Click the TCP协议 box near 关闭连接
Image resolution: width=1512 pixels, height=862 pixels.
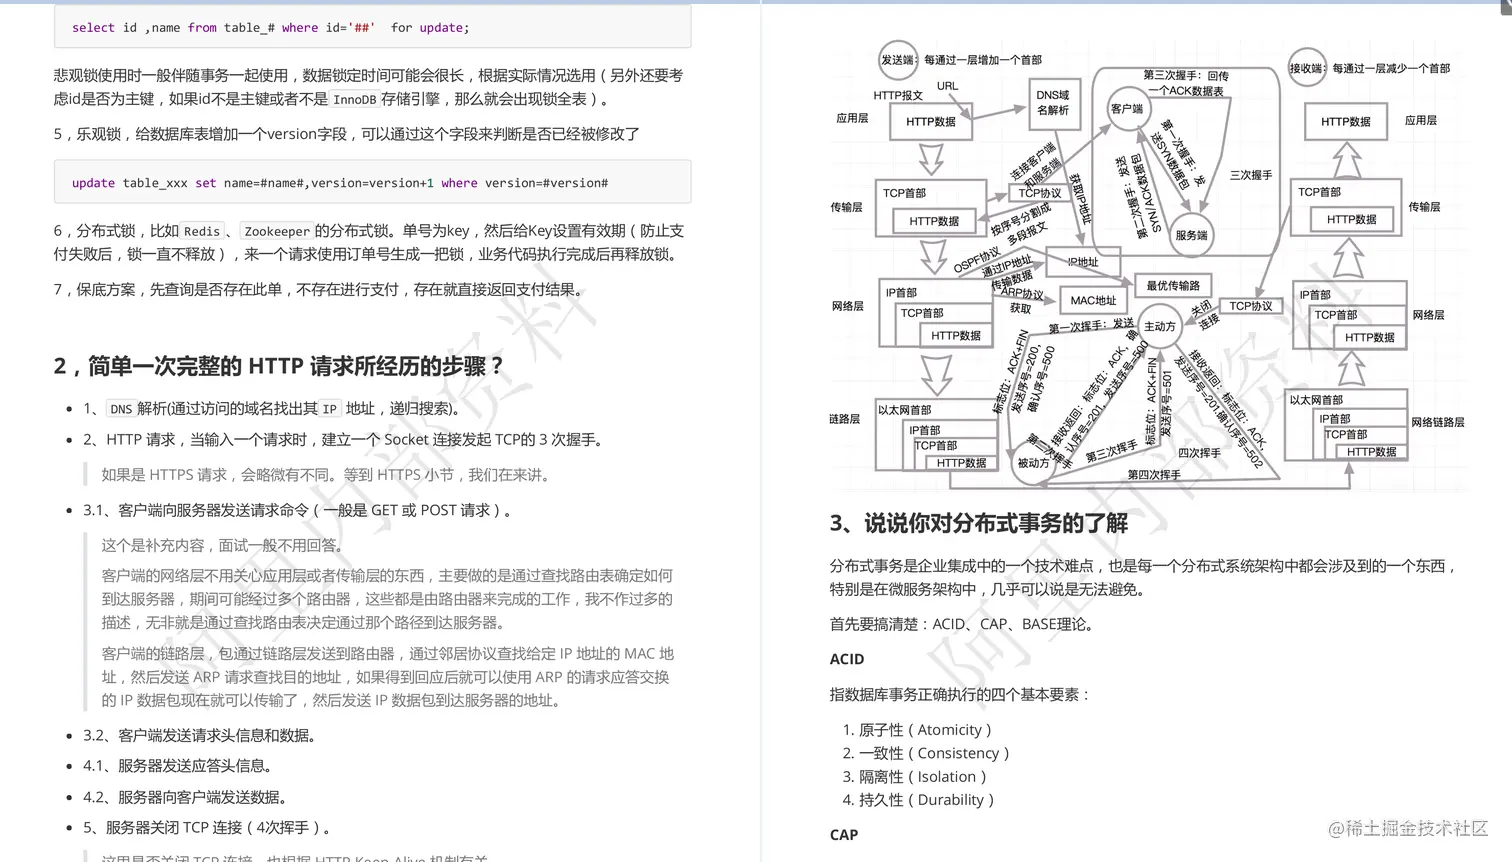click(1252, 305)
